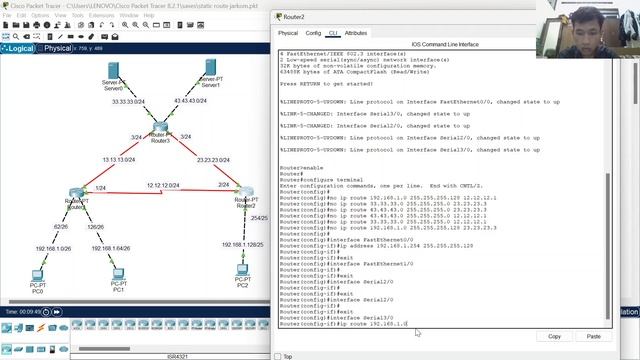640x360 pixels.
Task: Click the 192.168.1.128/25 label
Action: [x=242, y=245]
